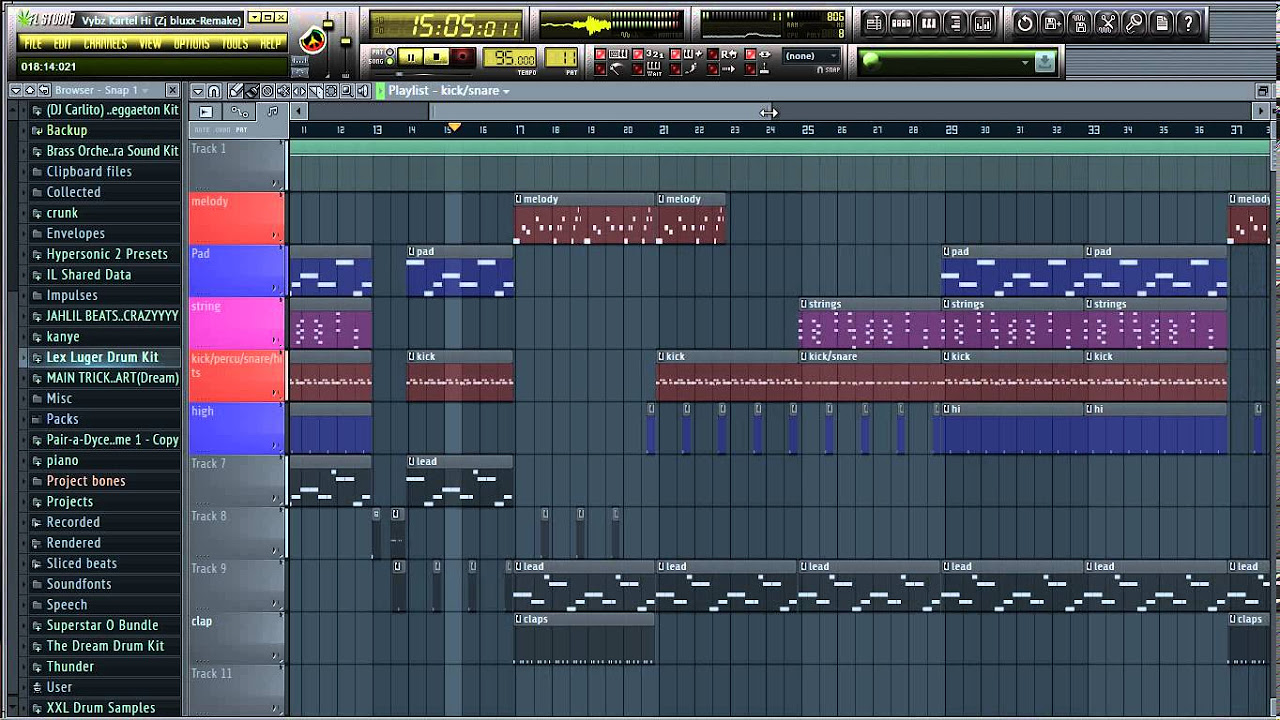The width and height of the screenshot is (1280, 720).
Task: Toggle the countdown before recording 3-2-1 switch
Action: [638, 53]
